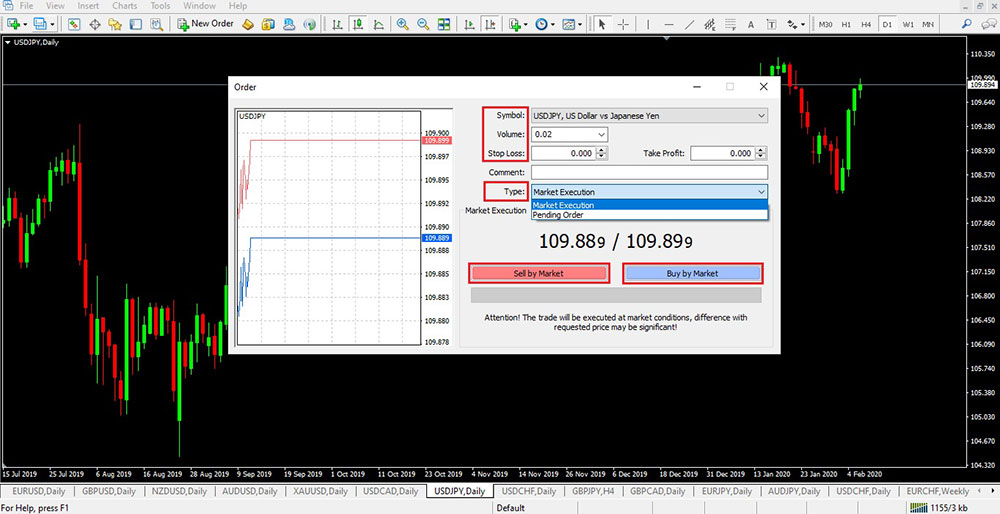Choose Market Execution from Type list

pos(649,205)
